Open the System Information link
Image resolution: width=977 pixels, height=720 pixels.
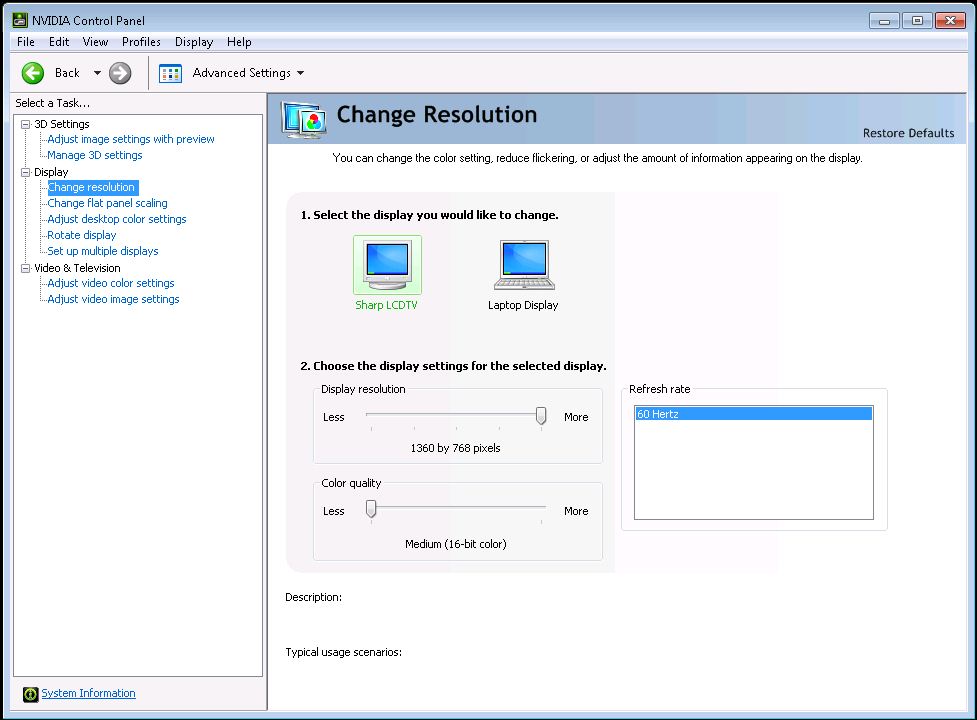pyautogui.click(x=88, y=693)
